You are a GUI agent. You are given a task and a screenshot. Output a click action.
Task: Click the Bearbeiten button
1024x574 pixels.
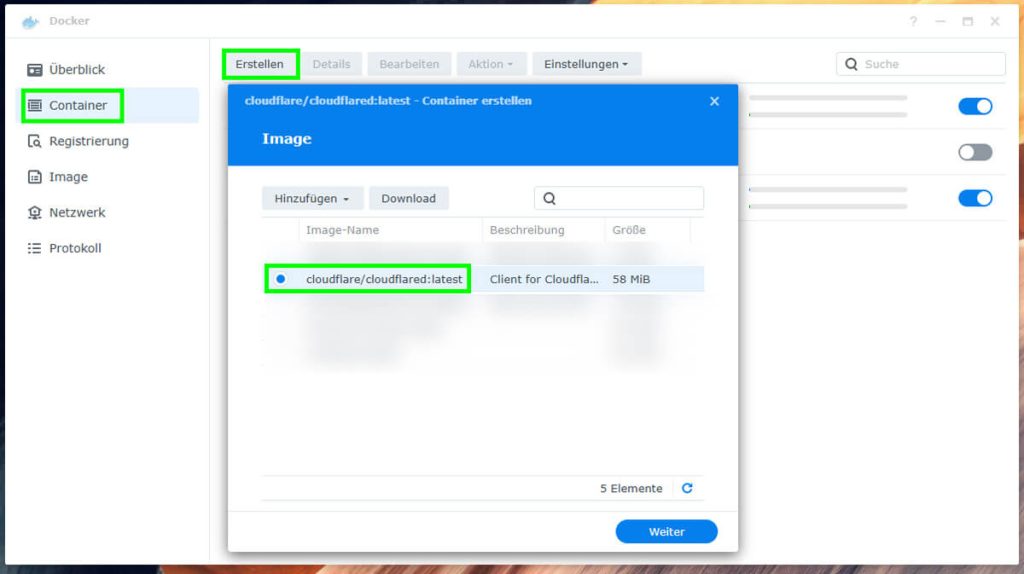409,64
